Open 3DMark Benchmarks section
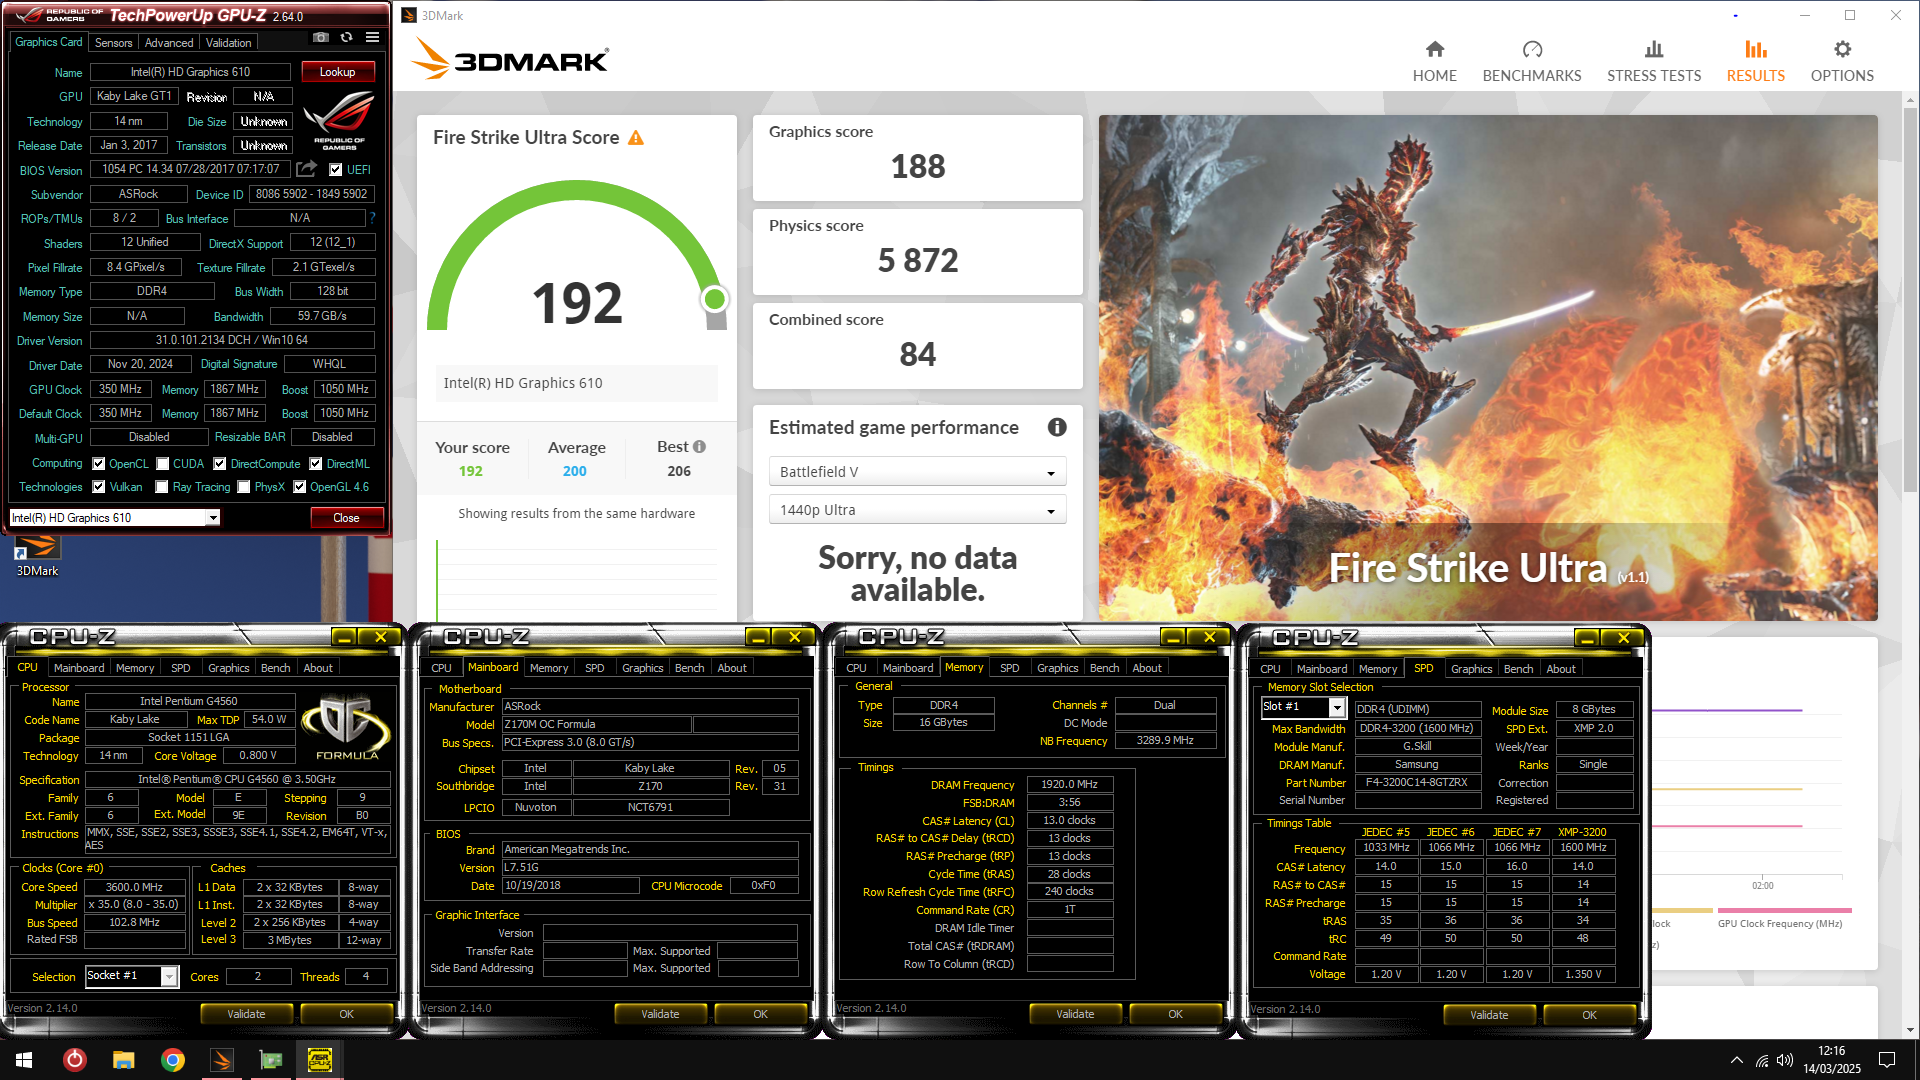Viewport: 1920px width, 1080px height. coord(1531,61)
